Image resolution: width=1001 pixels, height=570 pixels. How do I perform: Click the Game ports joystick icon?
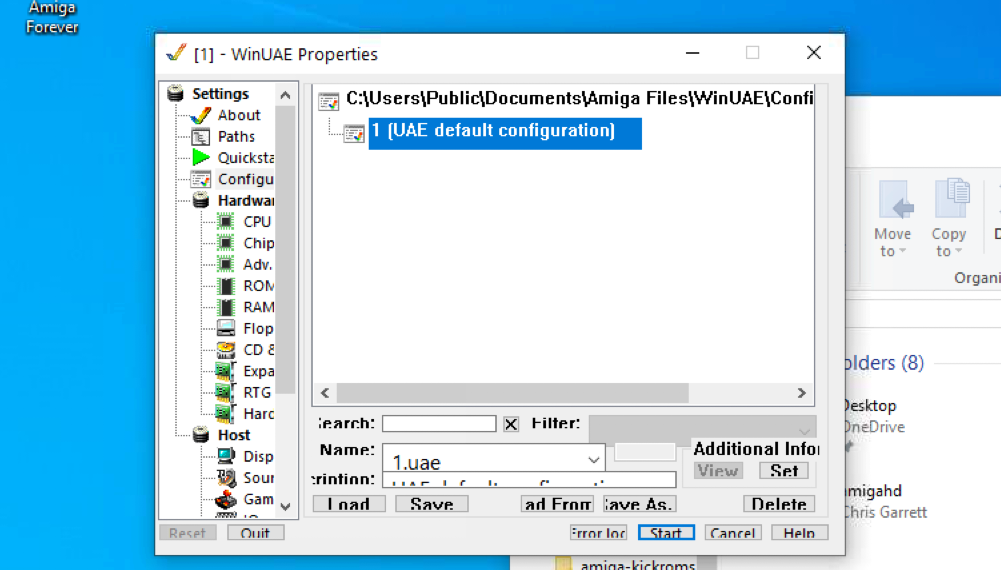click(x=226, y=499)
